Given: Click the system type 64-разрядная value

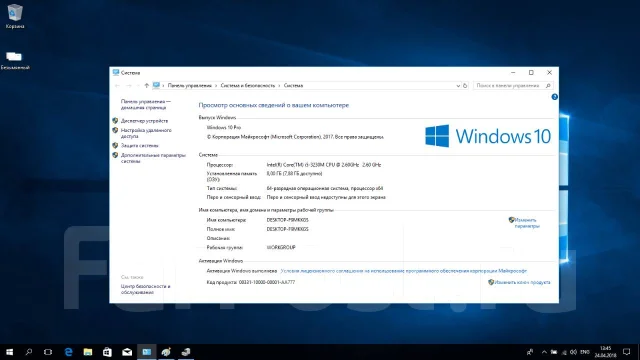Looking at the screenshot, I should pos(324,188).
